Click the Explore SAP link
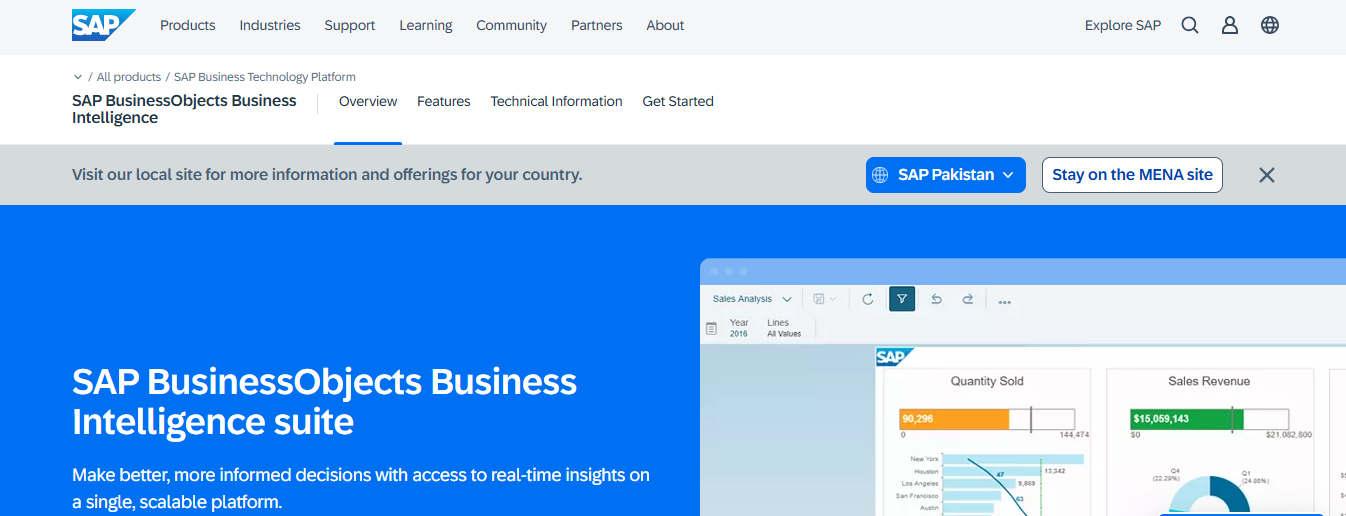This screenshot has width=1346, height=516. click(x=1123, y=25)
